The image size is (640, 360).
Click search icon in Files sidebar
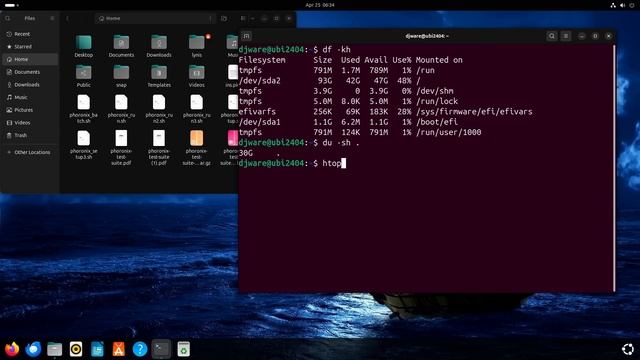point(8,18)
